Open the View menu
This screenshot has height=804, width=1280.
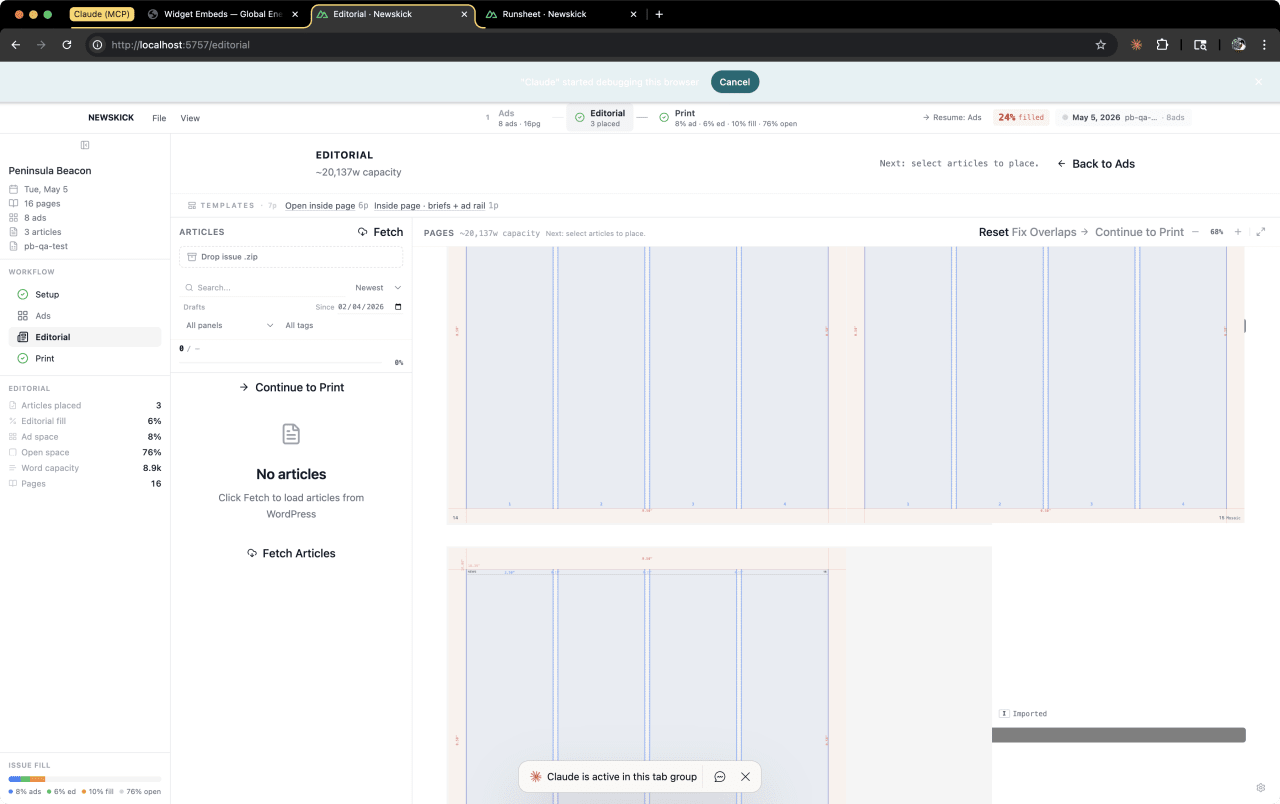(190, 118)
